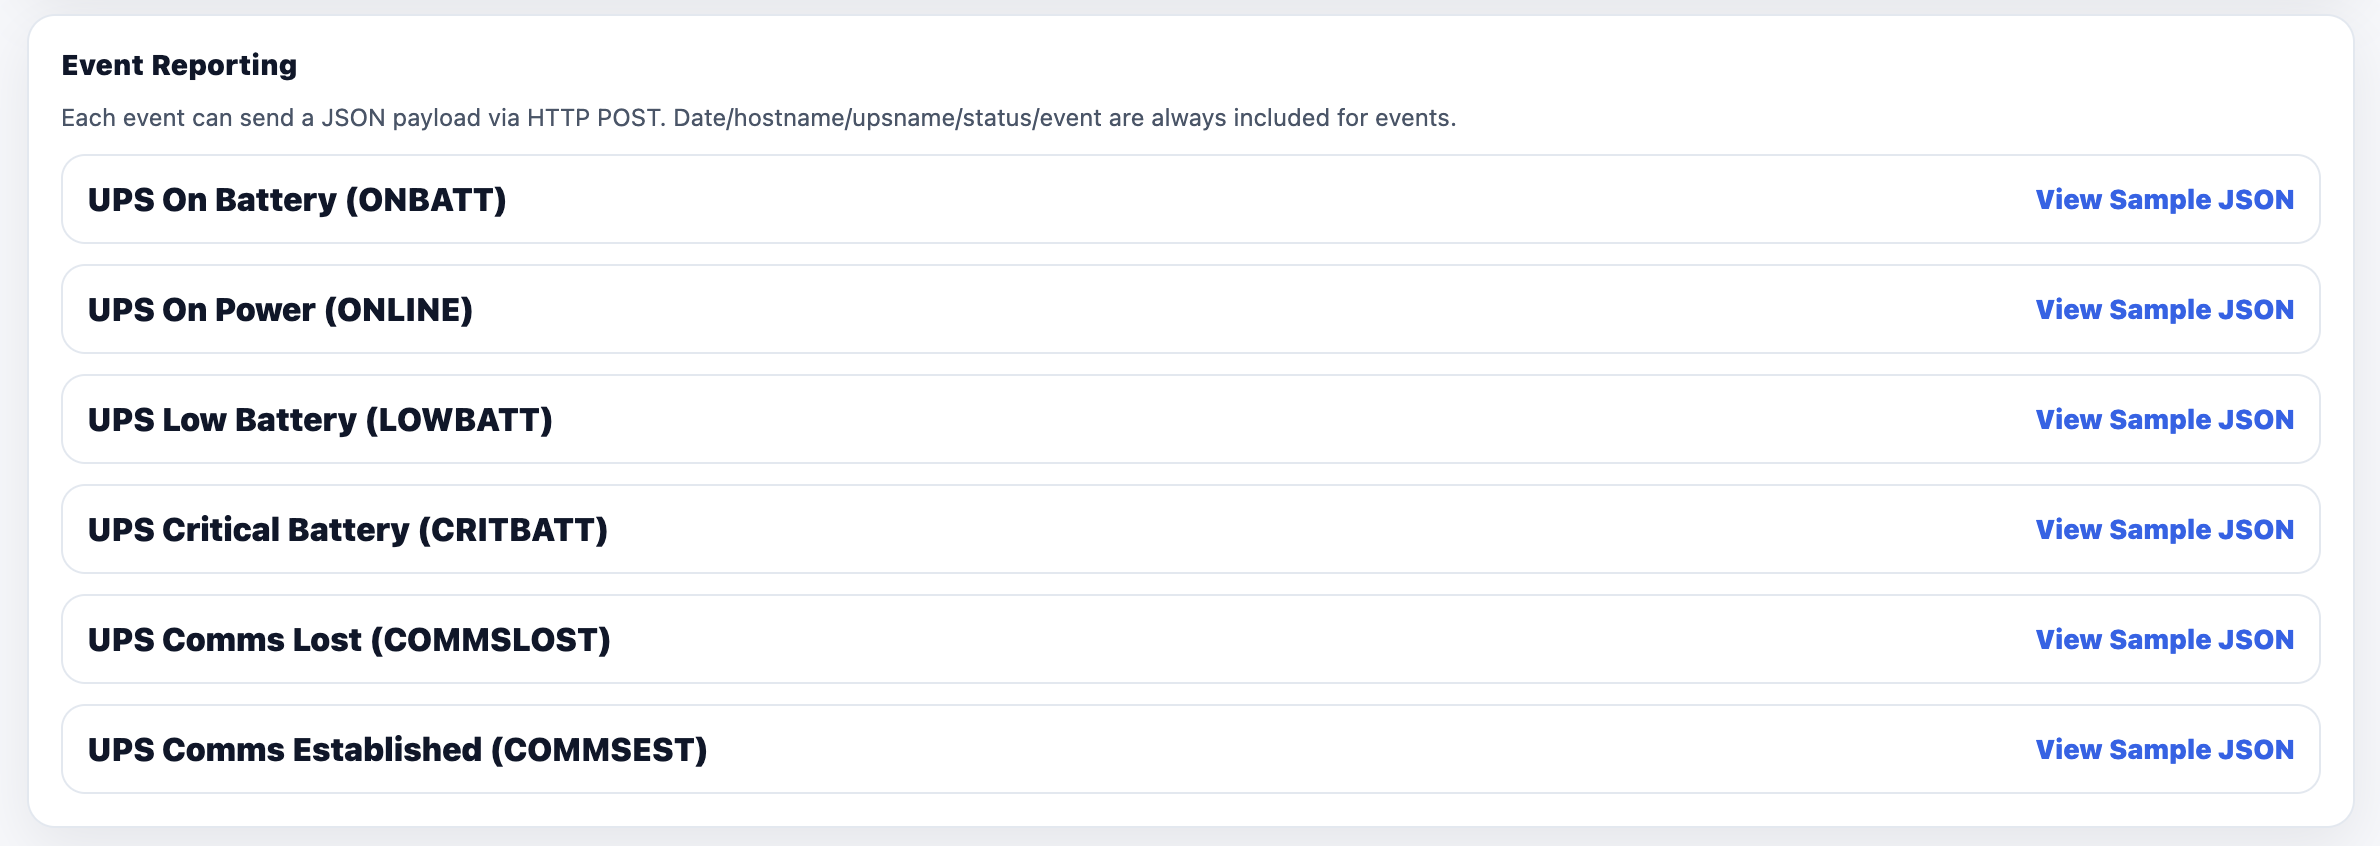Select the COMMSEST event title
This screenshot has width=2380, height=846.
[x=399, y=749]
